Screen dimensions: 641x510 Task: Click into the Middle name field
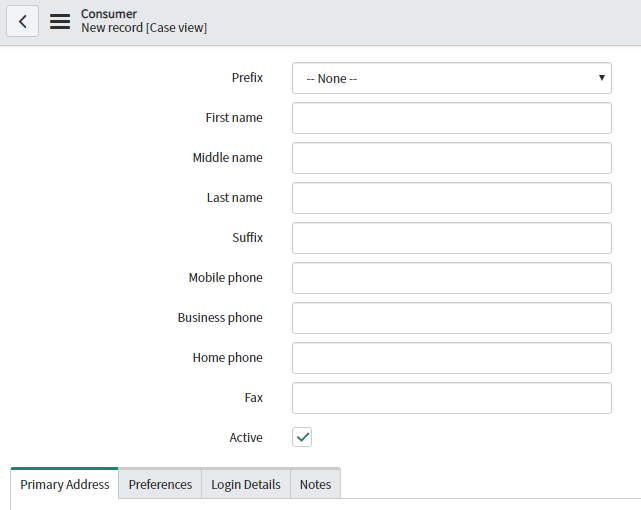[x=451, y=158]
